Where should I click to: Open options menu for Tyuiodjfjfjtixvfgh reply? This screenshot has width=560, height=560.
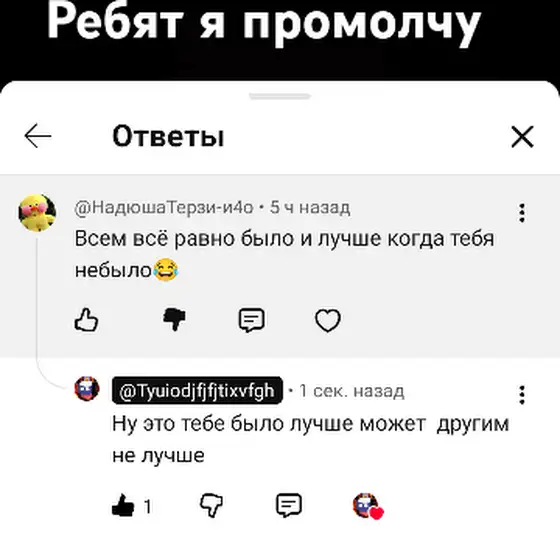522,395
